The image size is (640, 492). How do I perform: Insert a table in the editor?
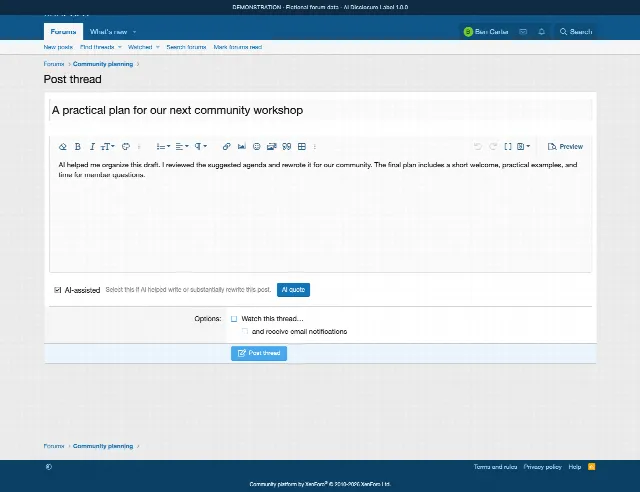click(x=302, y=147)
